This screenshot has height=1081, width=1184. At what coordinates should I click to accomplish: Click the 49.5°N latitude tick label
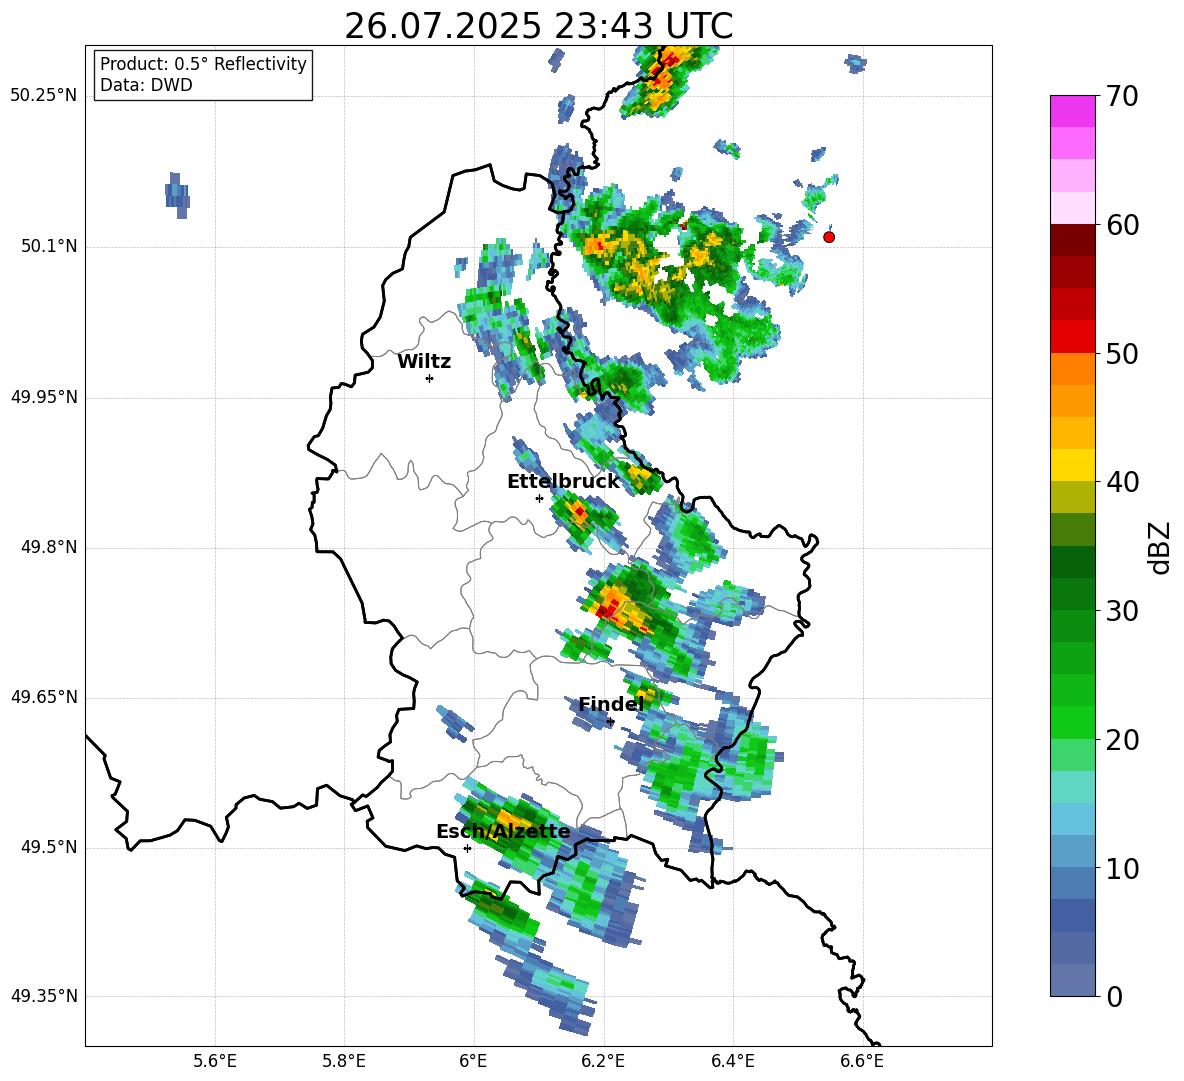(x=48, y=847)
